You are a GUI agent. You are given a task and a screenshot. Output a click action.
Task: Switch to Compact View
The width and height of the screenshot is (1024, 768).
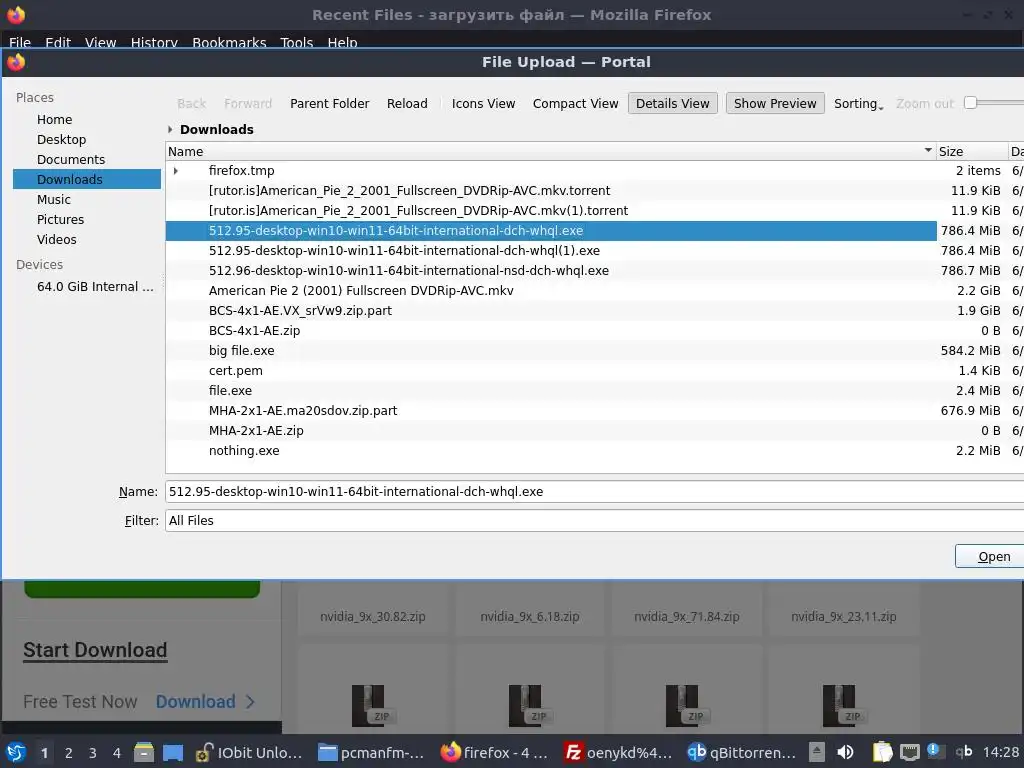(575, 103)
